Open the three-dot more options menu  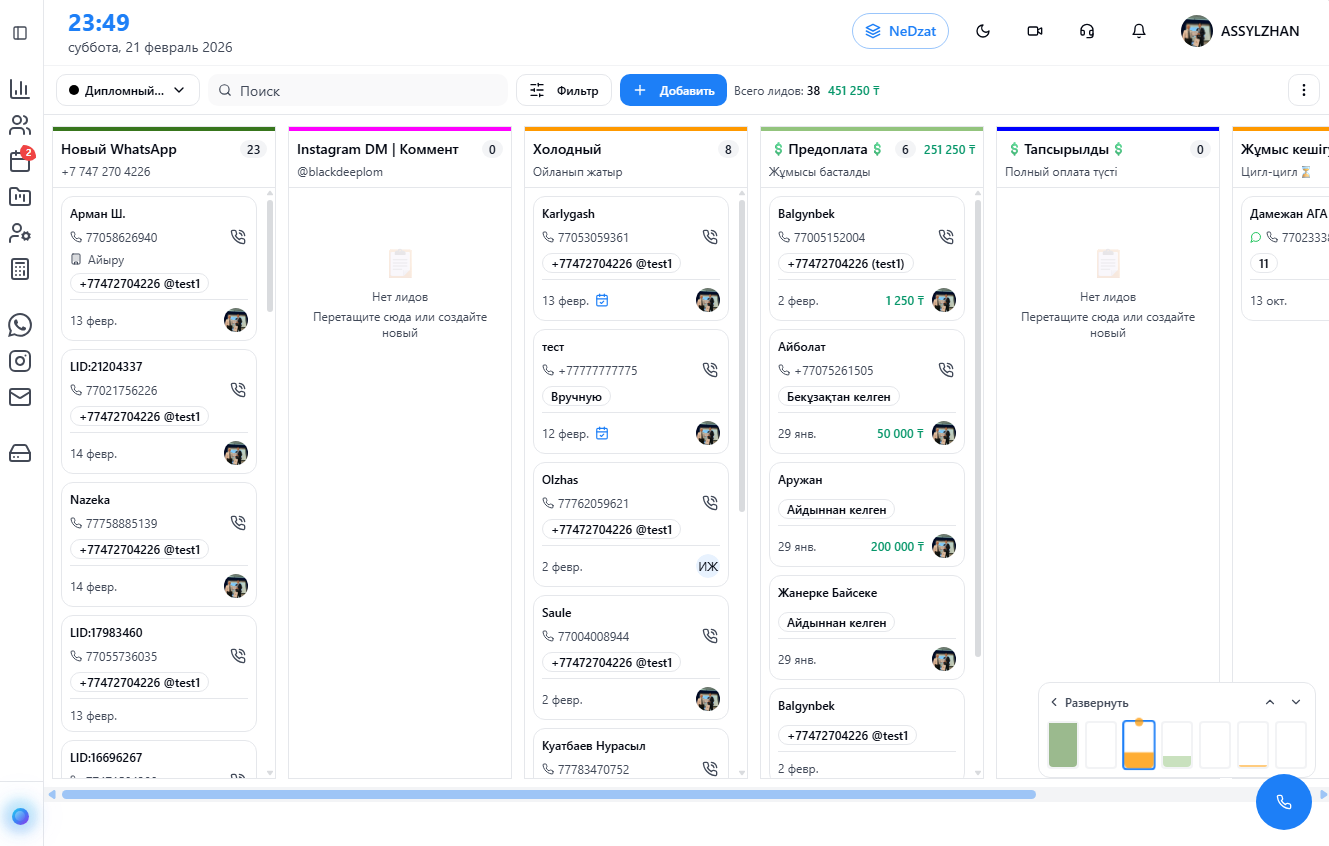pos(1303,90)
